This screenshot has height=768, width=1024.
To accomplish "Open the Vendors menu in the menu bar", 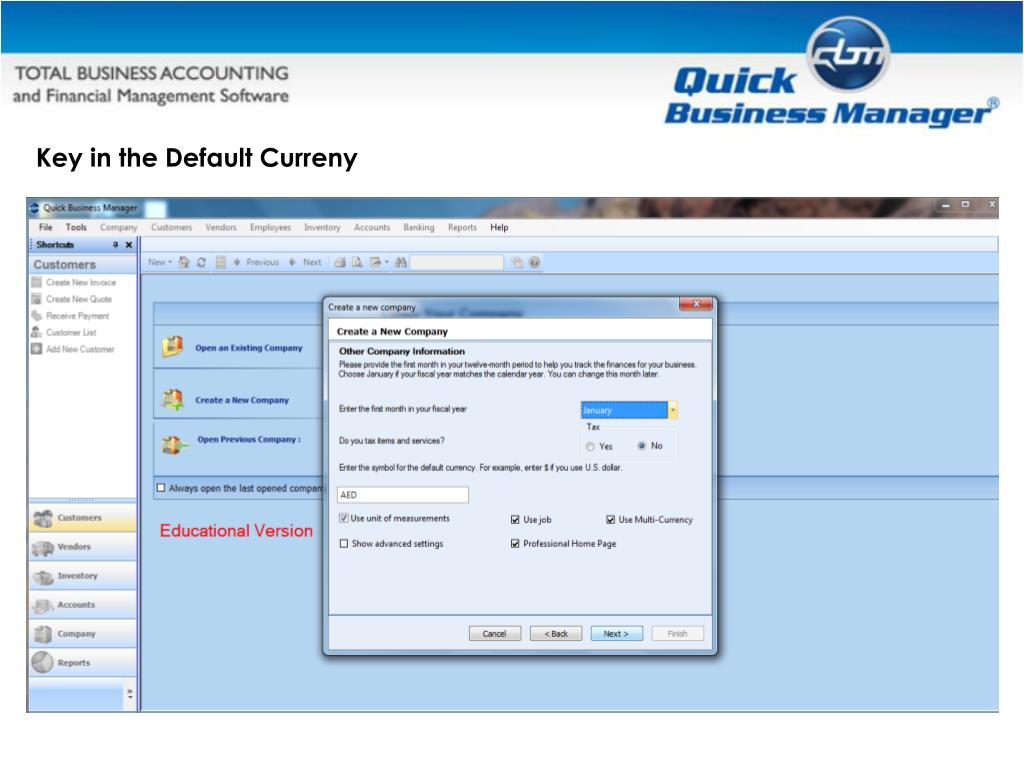I will (x=221, y=227).
